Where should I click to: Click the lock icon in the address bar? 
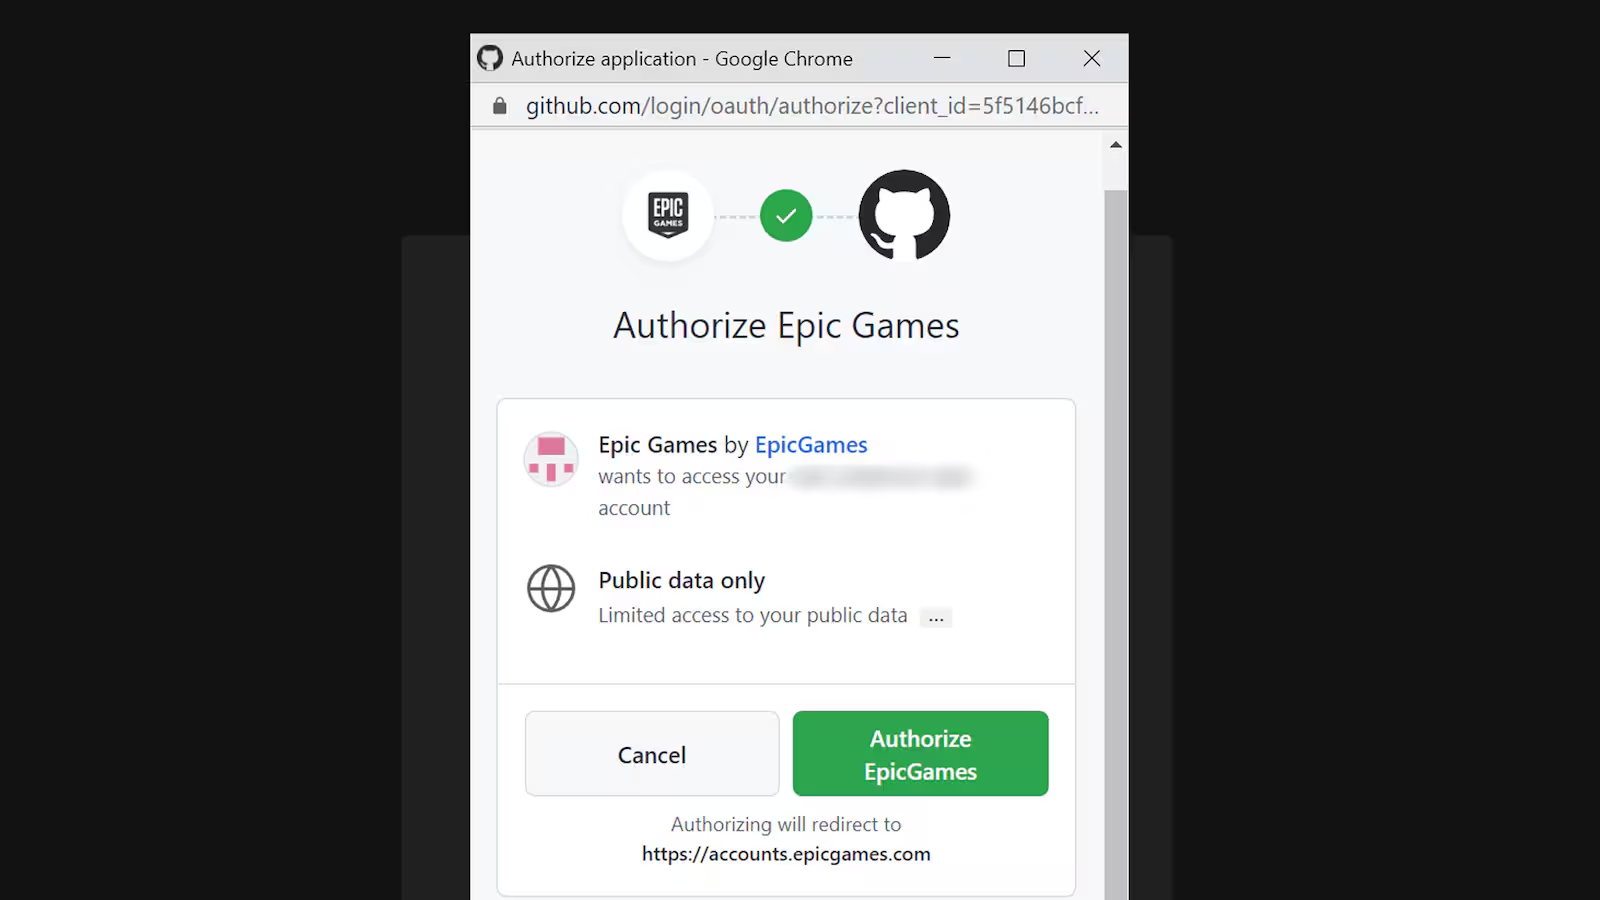(500, 106)
